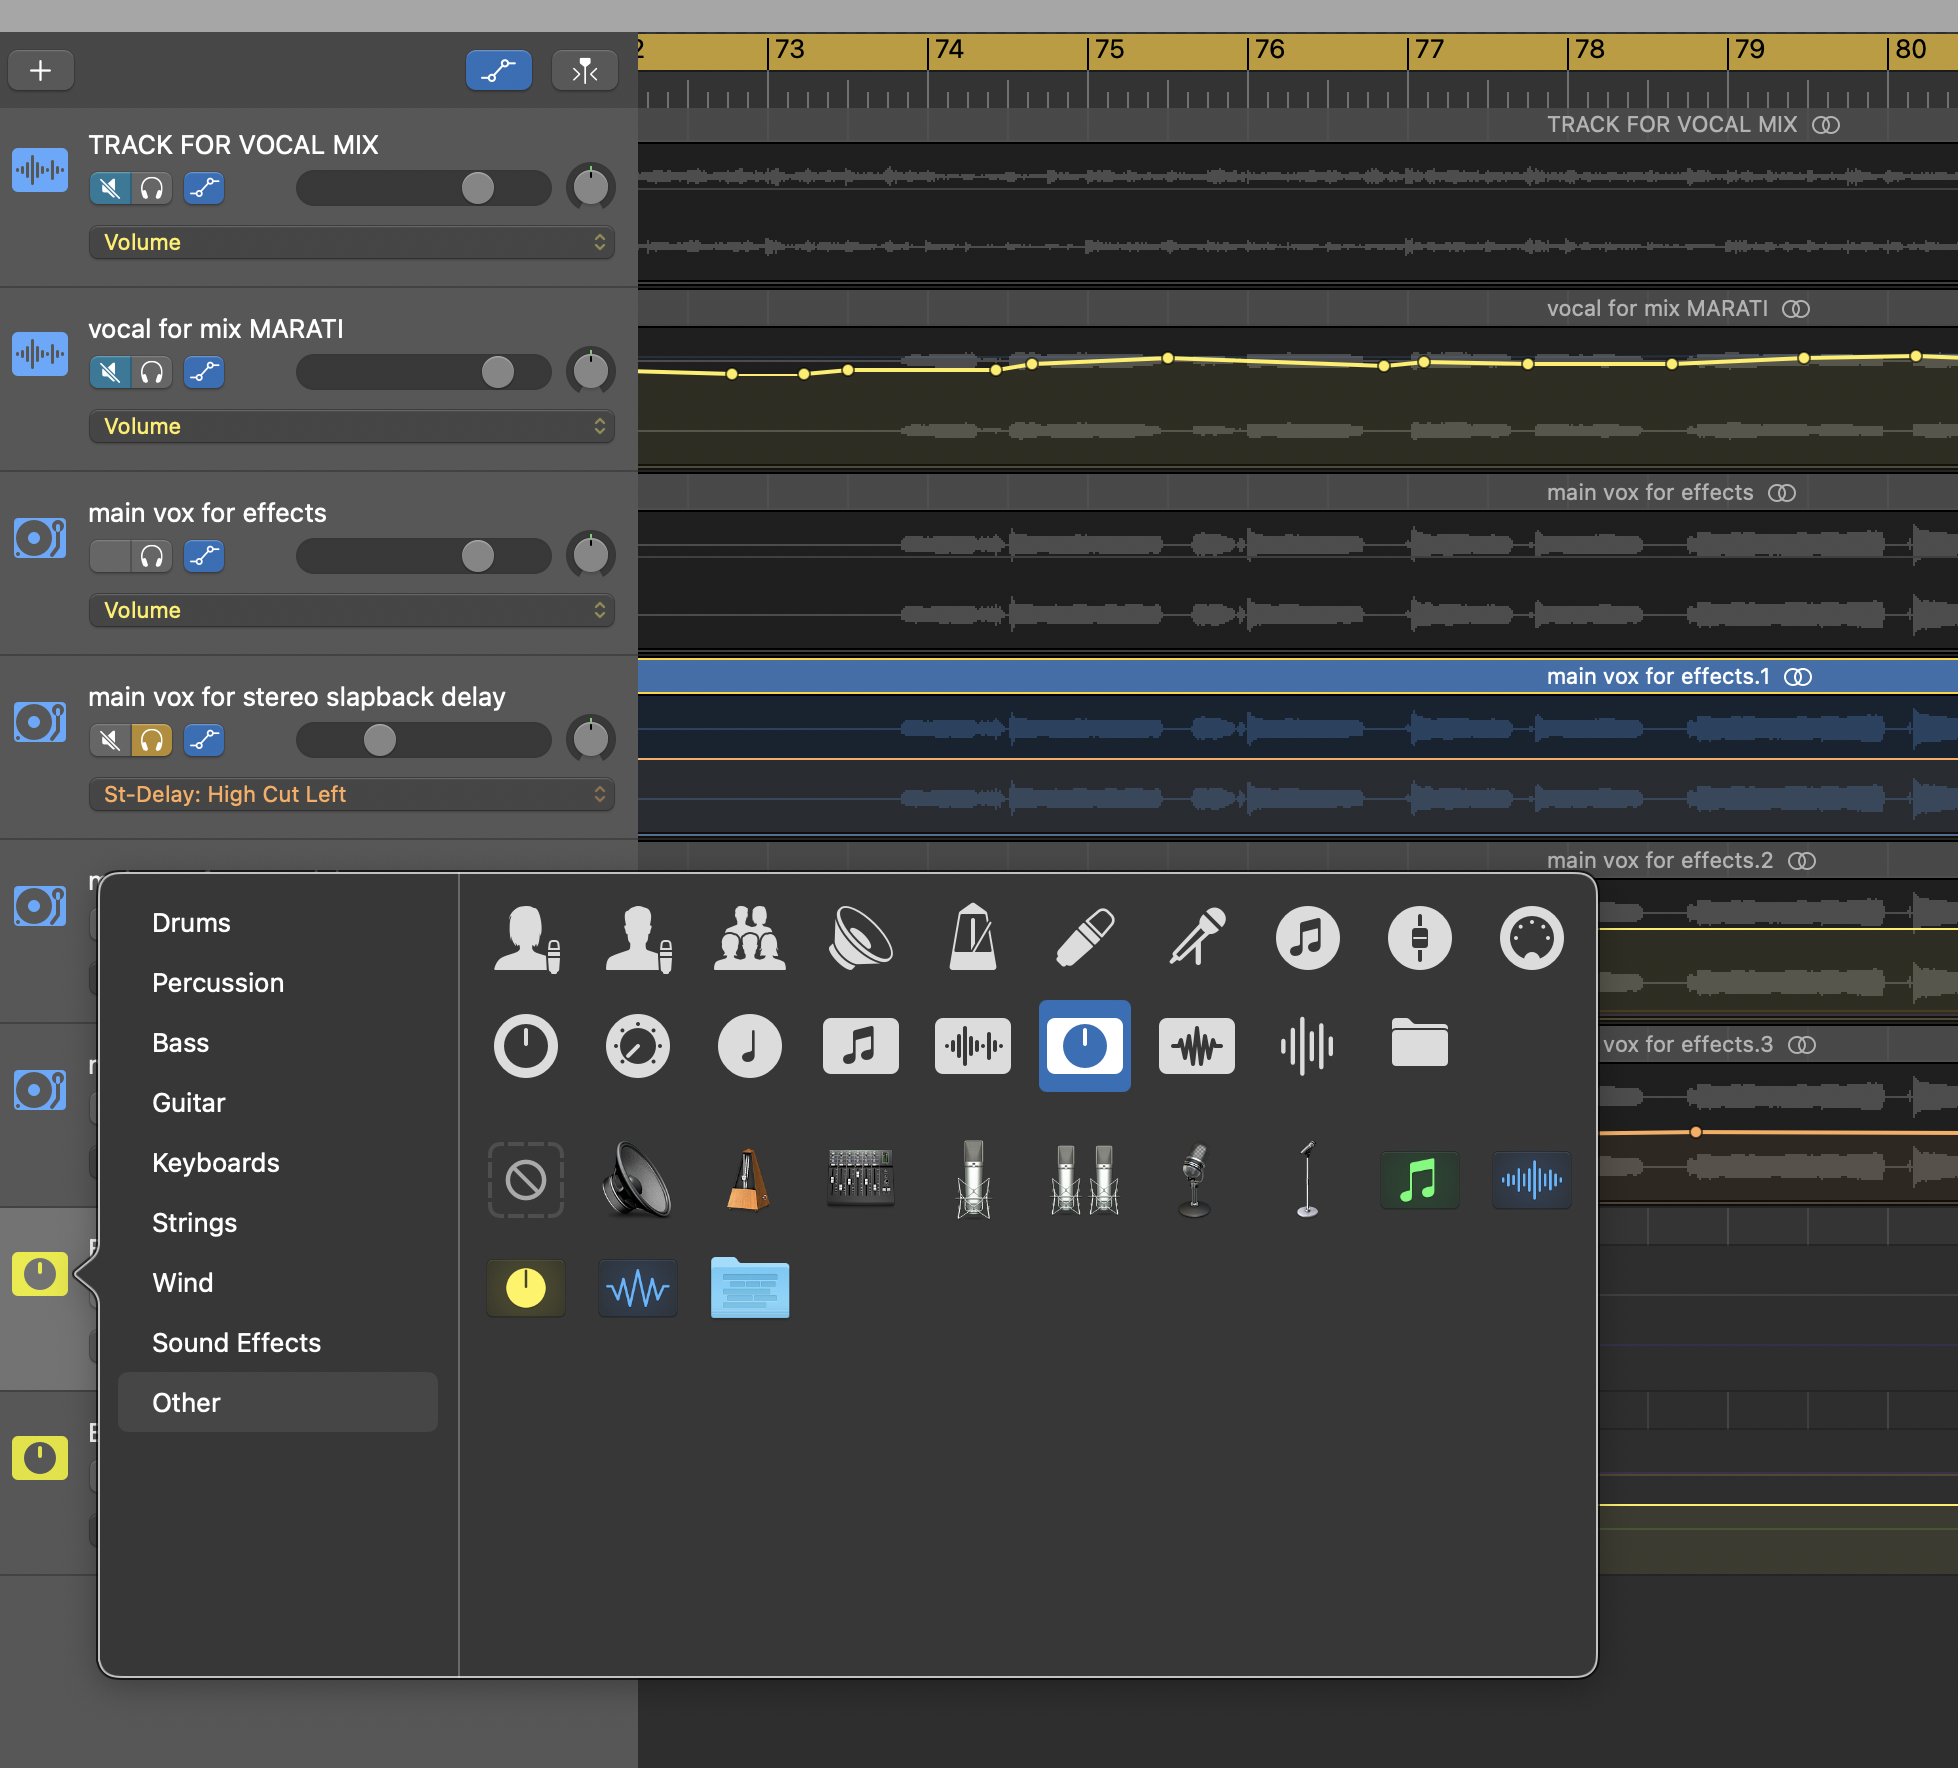Pick the two condenser microphones icon
The width and height of the screenshot is (1958, 1768).
1085,1180
